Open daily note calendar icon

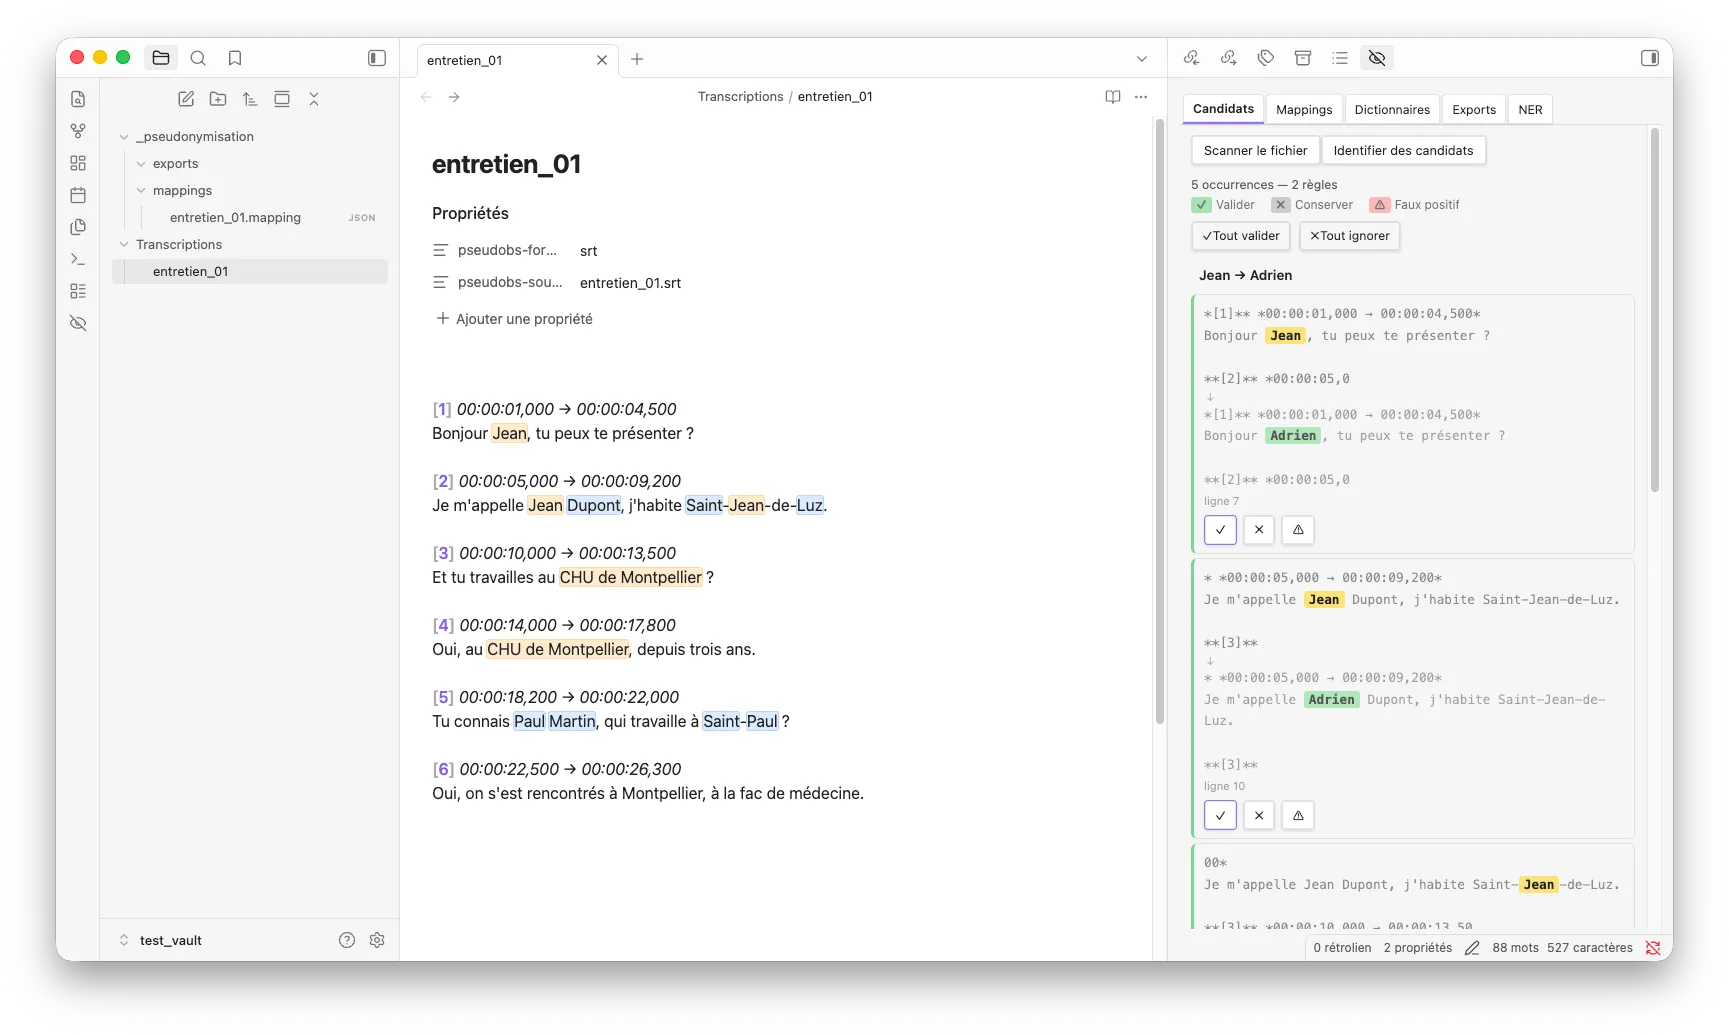coord(78,195)
